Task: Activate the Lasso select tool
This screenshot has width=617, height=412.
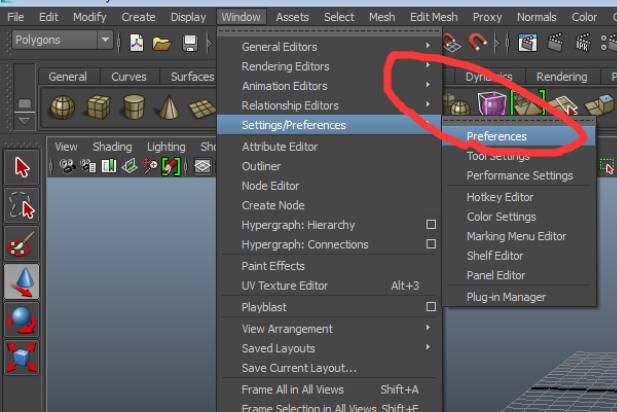Action: pyautogui.click(x=22, y=205)
